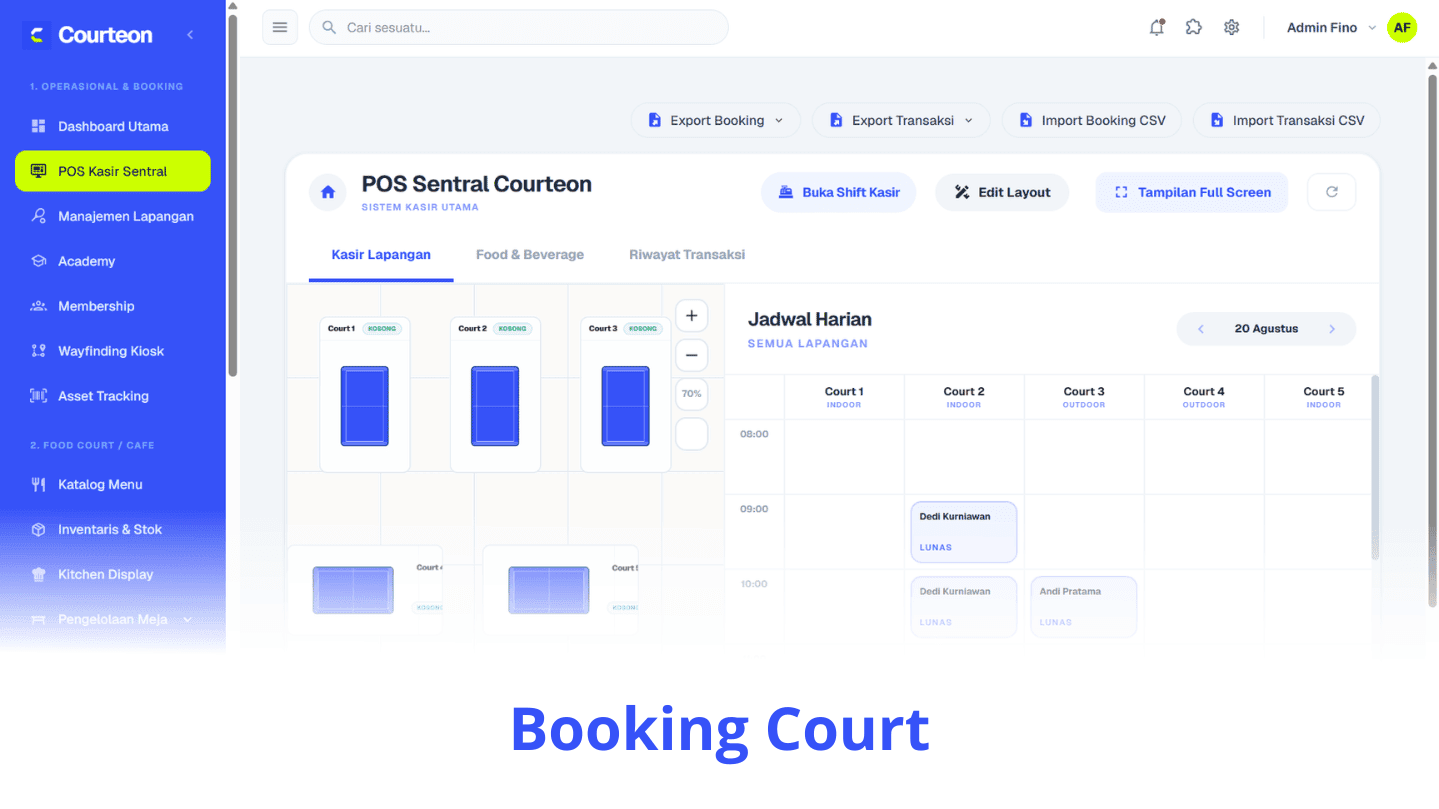Viewport: 1439px width, 809px height.
Task: Go to previous date with left arrow
Action: pos(1201,329)
